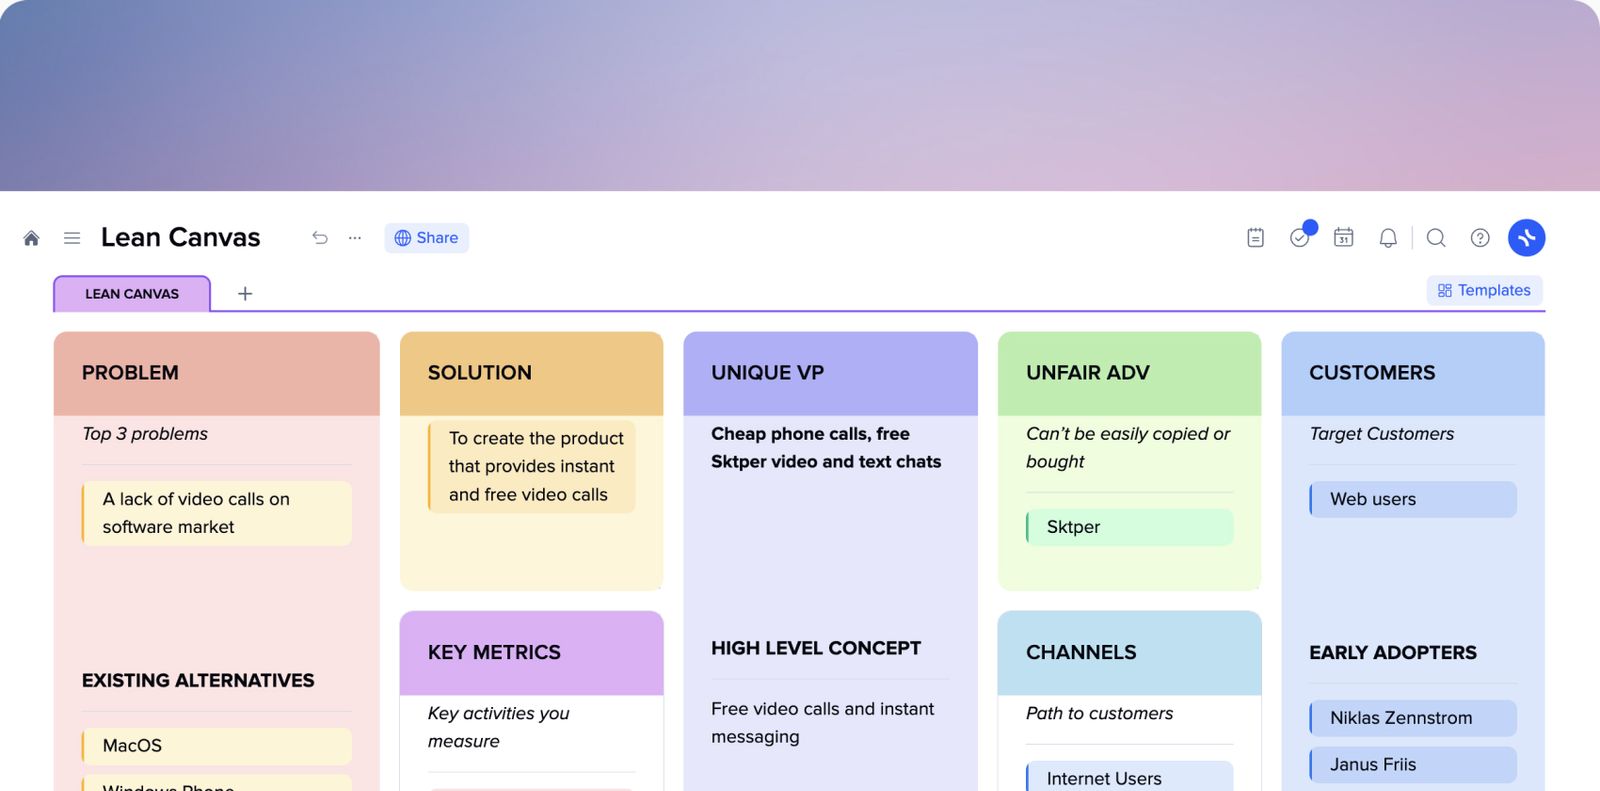Screen dimensions: 1600x791
Task: Click 'Key activities you measure' subtitle
Action: pyautogui.click(x=499, y=727)
